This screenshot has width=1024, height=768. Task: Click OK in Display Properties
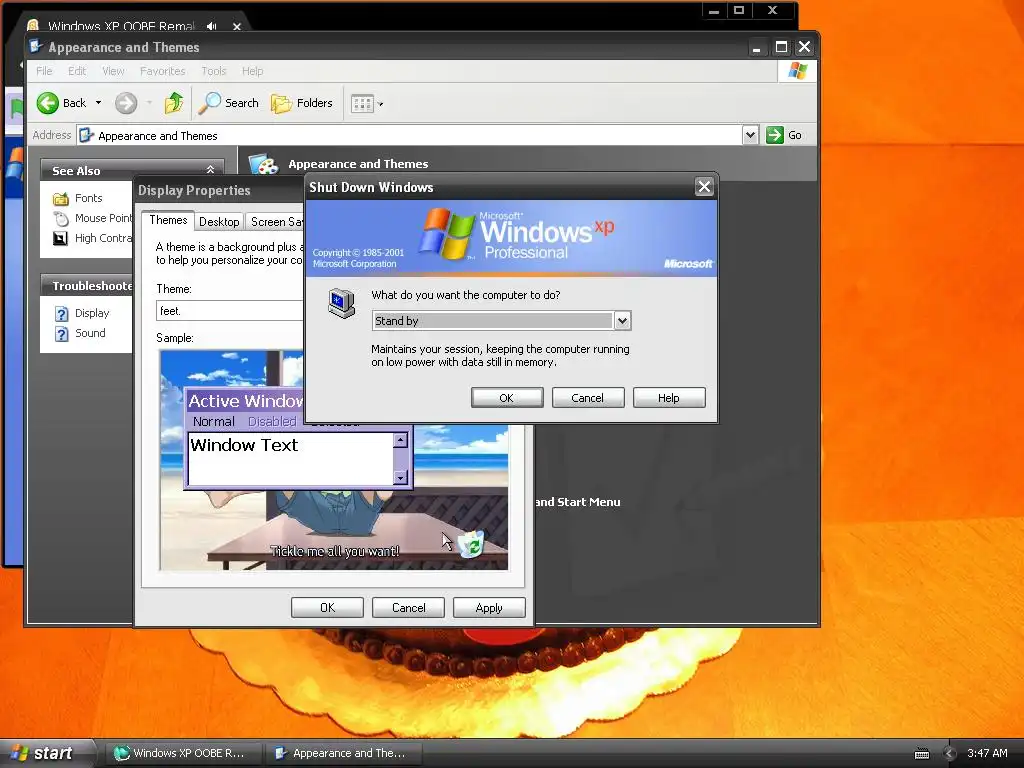point(327,608)
